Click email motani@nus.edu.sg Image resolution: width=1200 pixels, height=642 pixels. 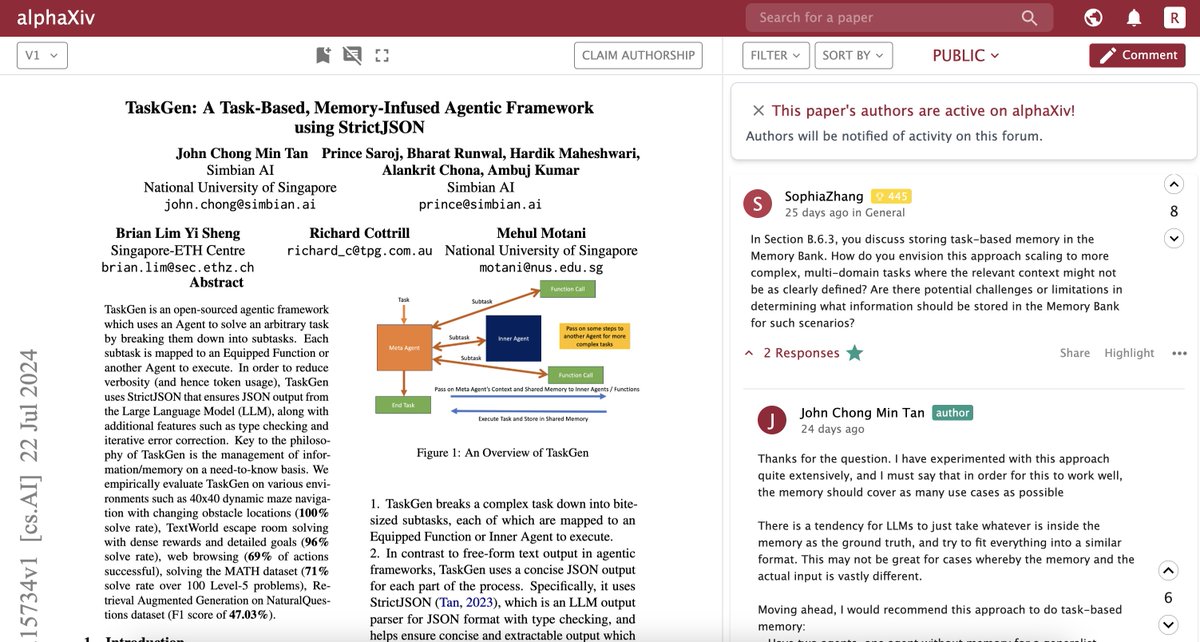click(x=541, y=267)
